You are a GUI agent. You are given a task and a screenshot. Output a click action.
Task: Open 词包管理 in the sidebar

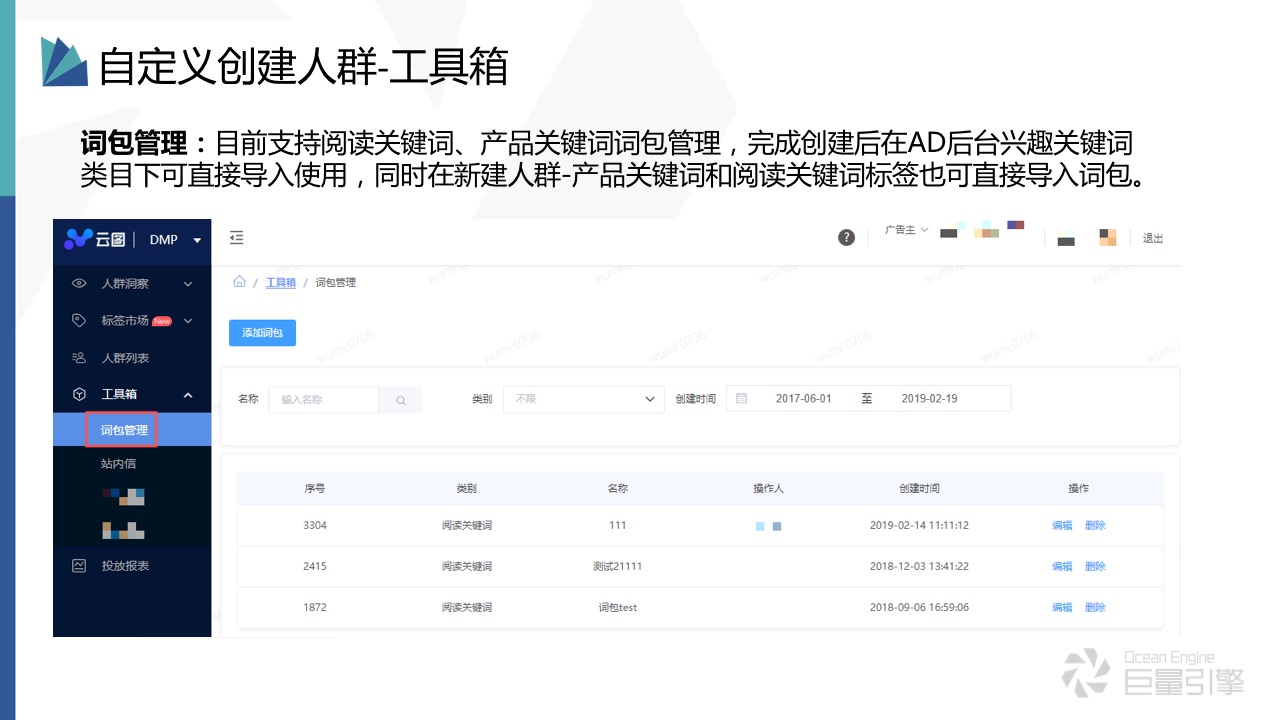(x=120, y=429)
